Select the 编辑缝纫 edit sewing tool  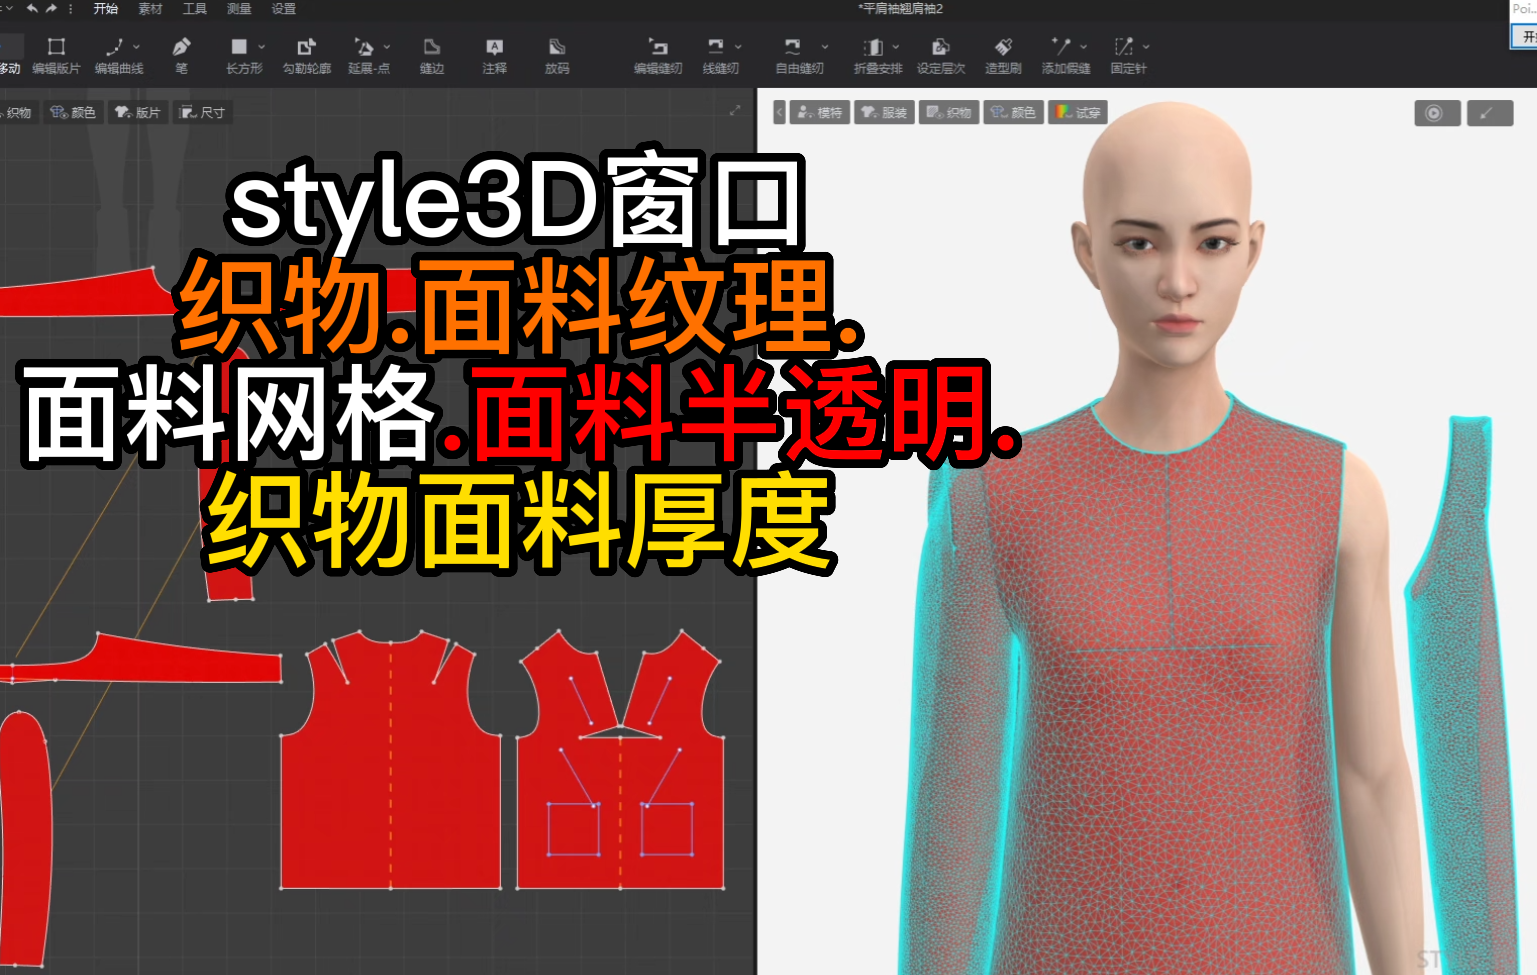(x=658, y=55)
